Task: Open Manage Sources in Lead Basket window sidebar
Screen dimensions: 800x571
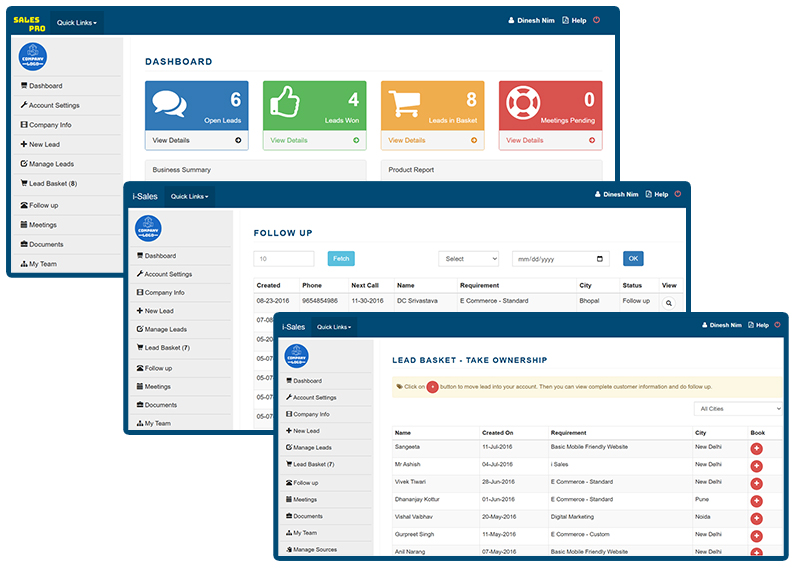Action: tap(311, 550)
